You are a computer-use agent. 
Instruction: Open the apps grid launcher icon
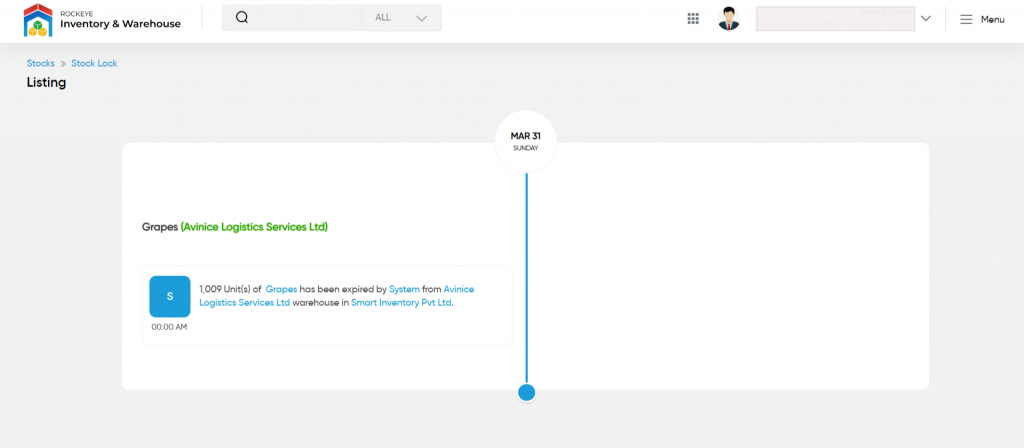pyautogui.click(x=693, y=19)
